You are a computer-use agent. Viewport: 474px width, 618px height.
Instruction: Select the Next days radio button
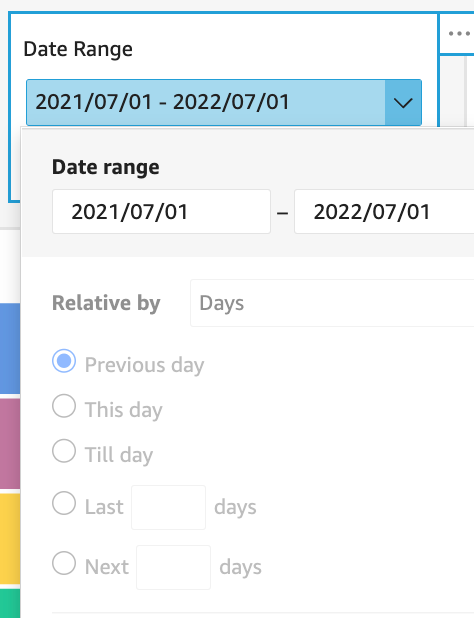click(x=64, y=563)
